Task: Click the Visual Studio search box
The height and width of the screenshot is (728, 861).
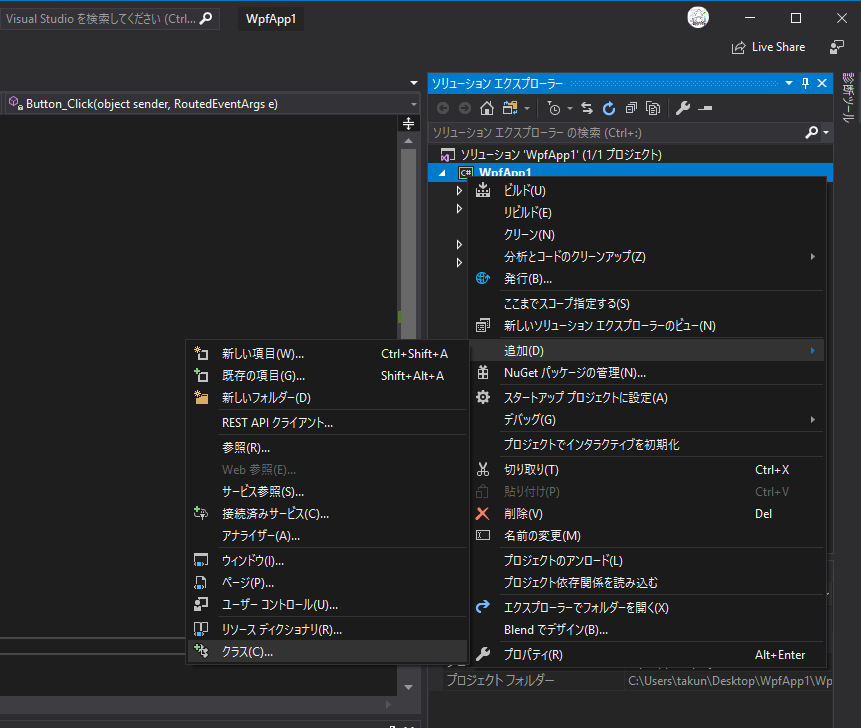Action: coord(109,19)
